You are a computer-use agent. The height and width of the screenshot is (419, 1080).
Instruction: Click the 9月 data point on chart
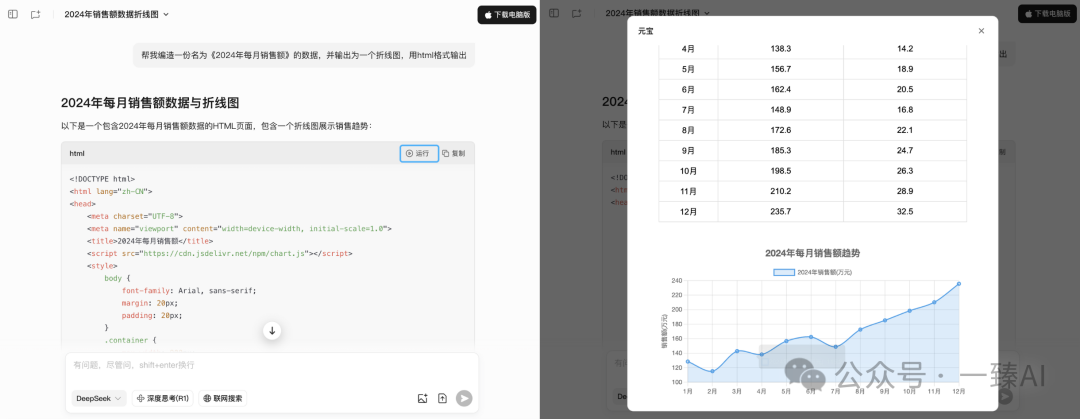point(885,320)
